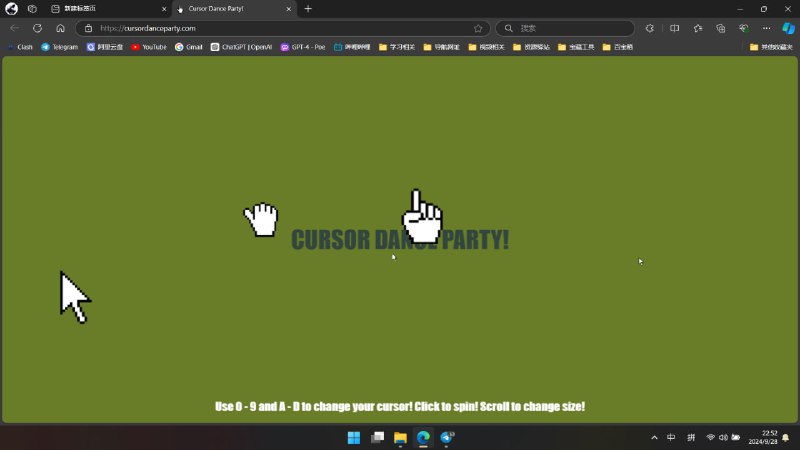Restore down the browser window
Image resolution: width=800 pixels, height=450 pixels.
coord(764,9)
